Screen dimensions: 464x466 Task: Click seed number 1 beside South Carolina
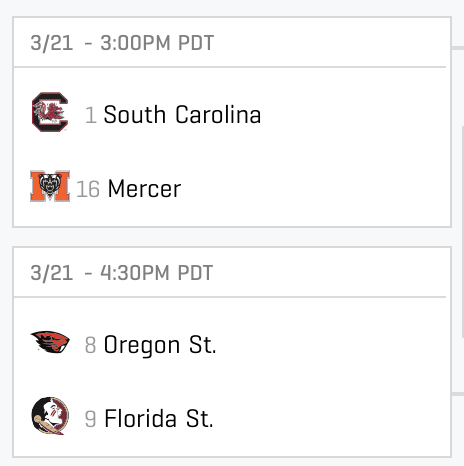91,115
